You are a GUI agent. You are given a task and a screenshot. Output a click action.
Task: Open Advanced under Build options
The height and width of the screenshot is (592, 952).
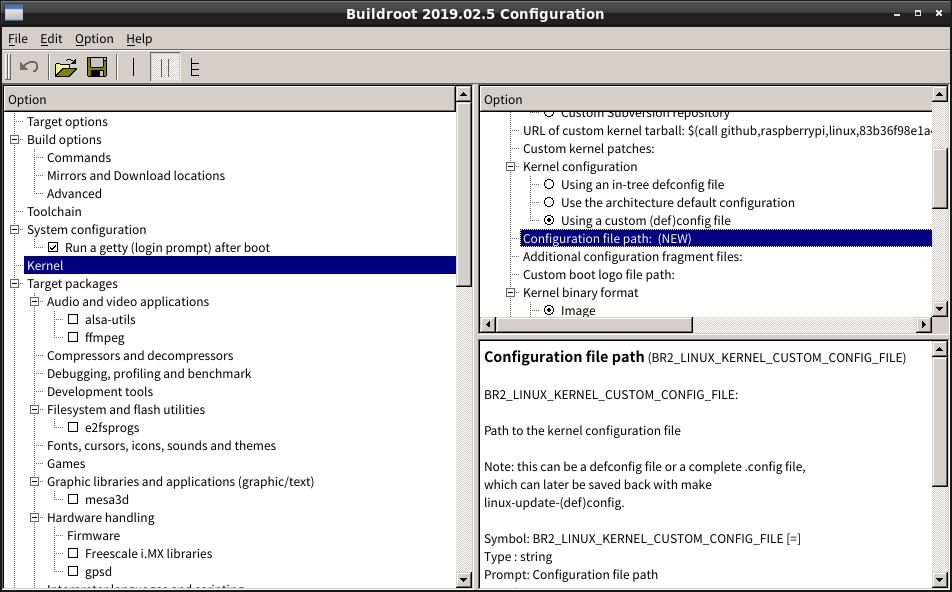[x=74, y=194]
